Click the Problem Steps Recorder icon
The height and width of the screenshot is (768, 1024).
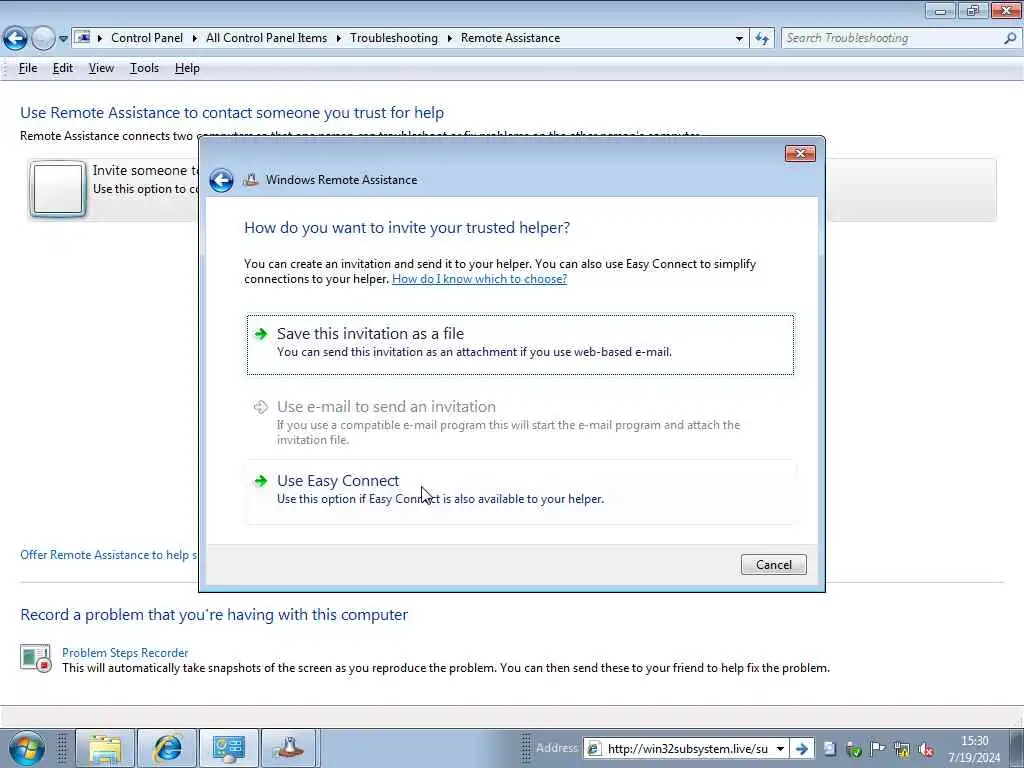[x=35, y=658]
